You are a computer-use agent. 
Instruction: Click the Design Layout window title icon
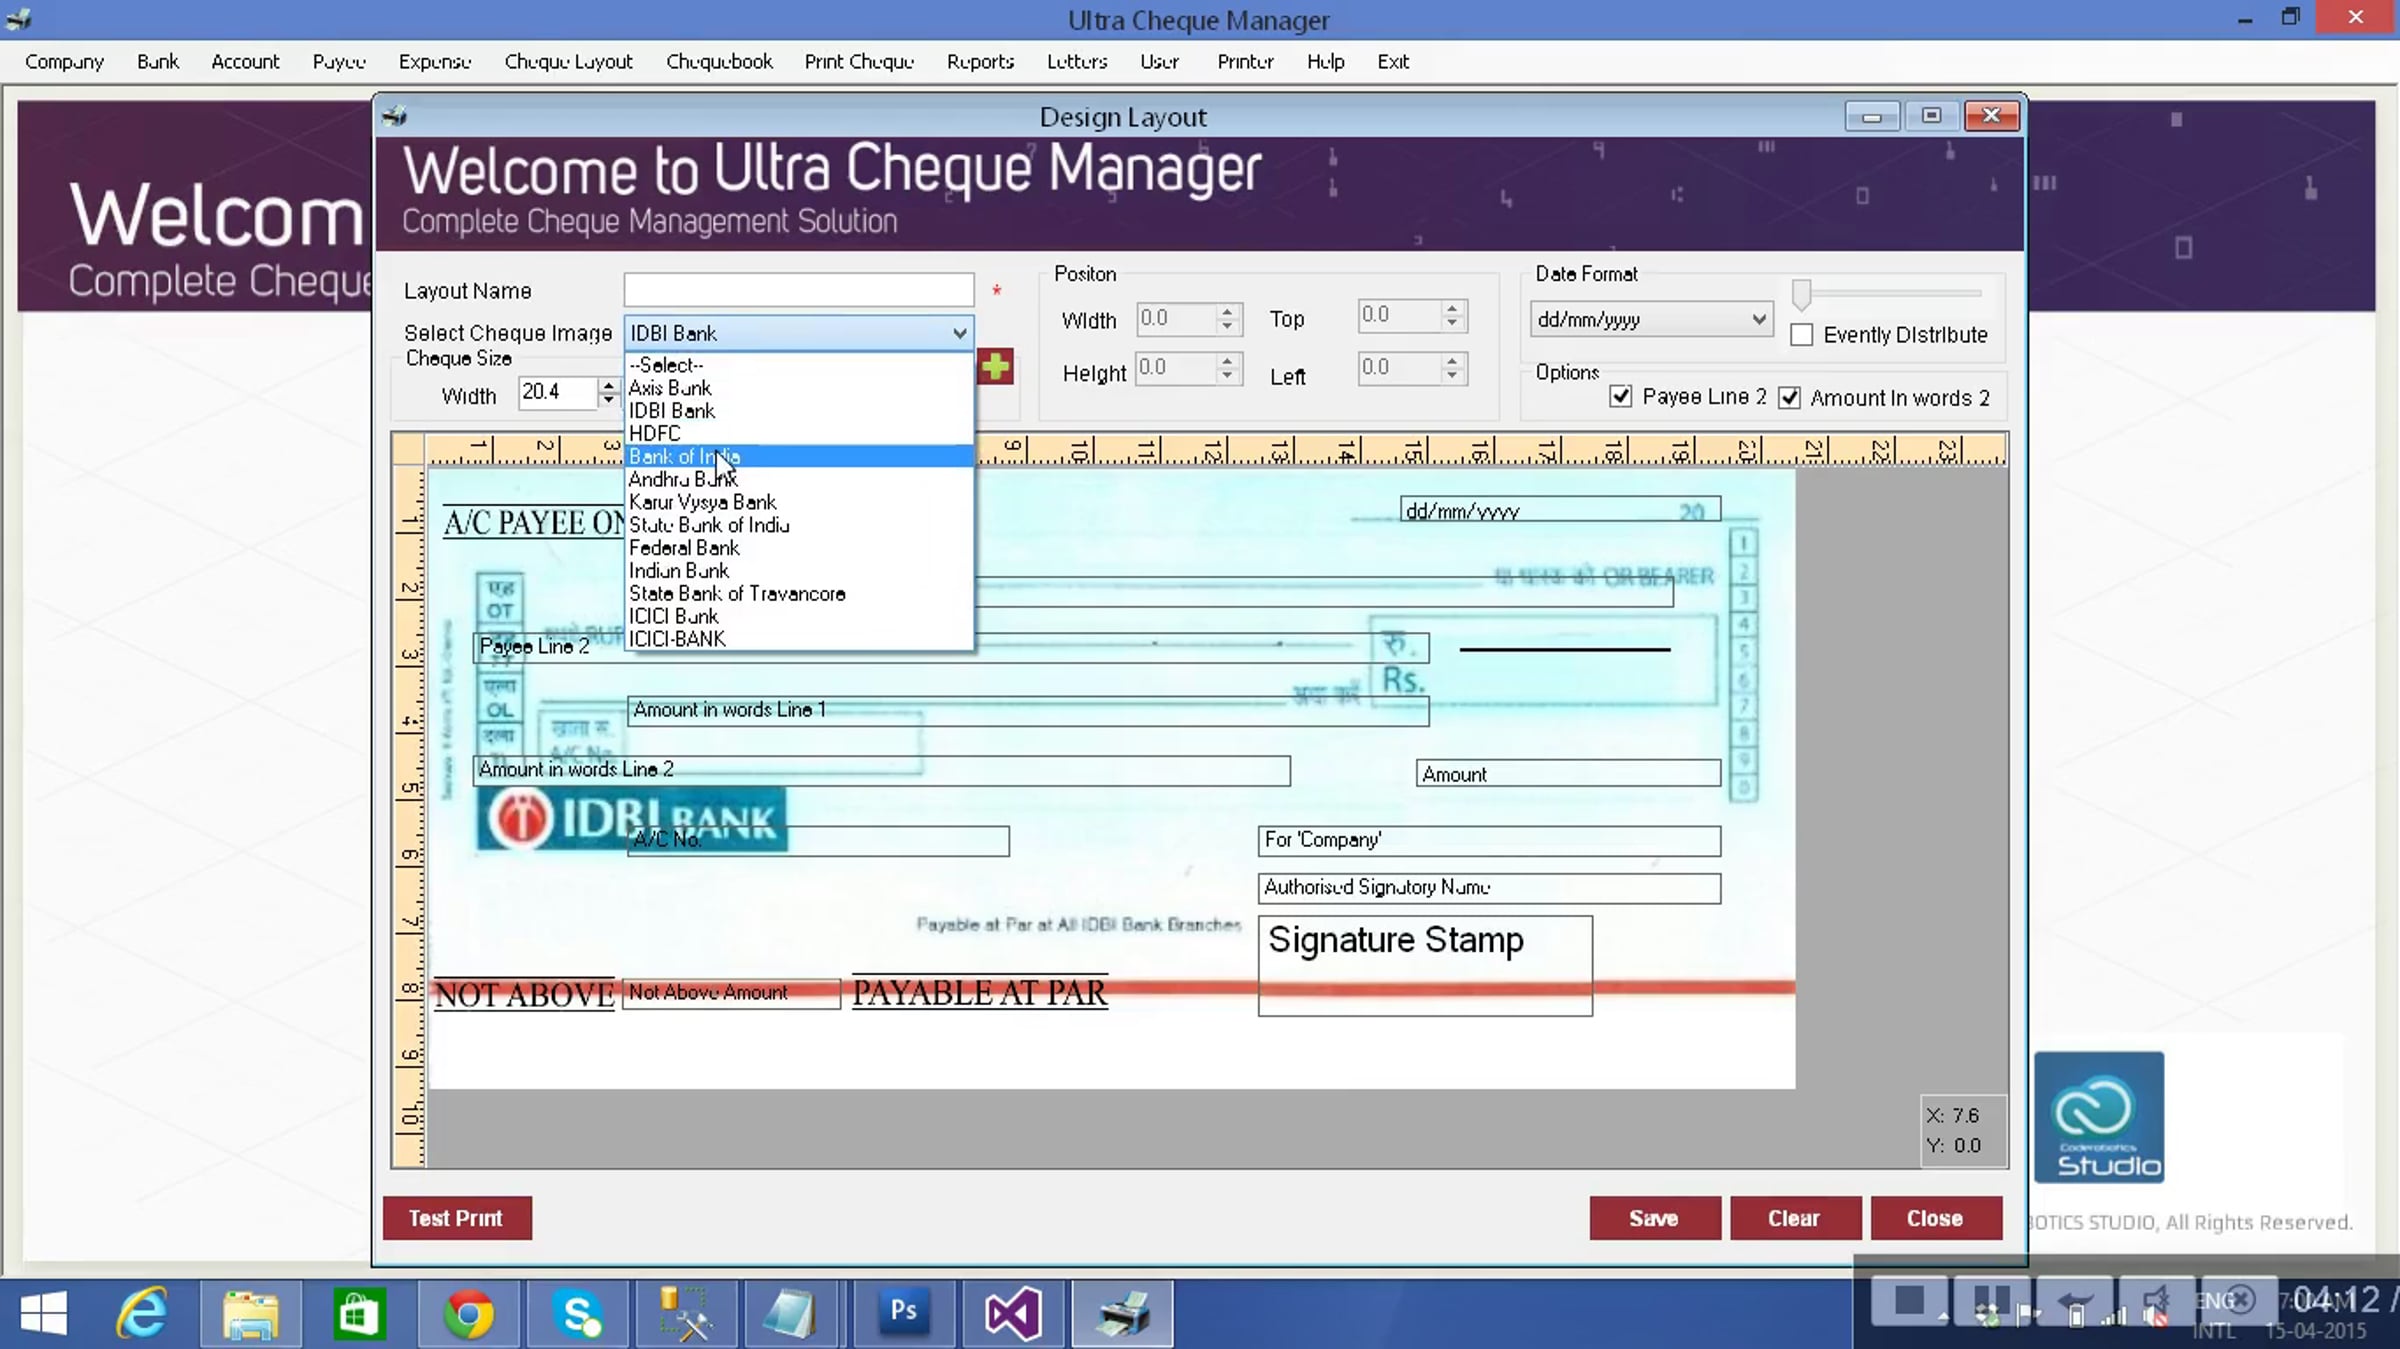coord(395,117)
